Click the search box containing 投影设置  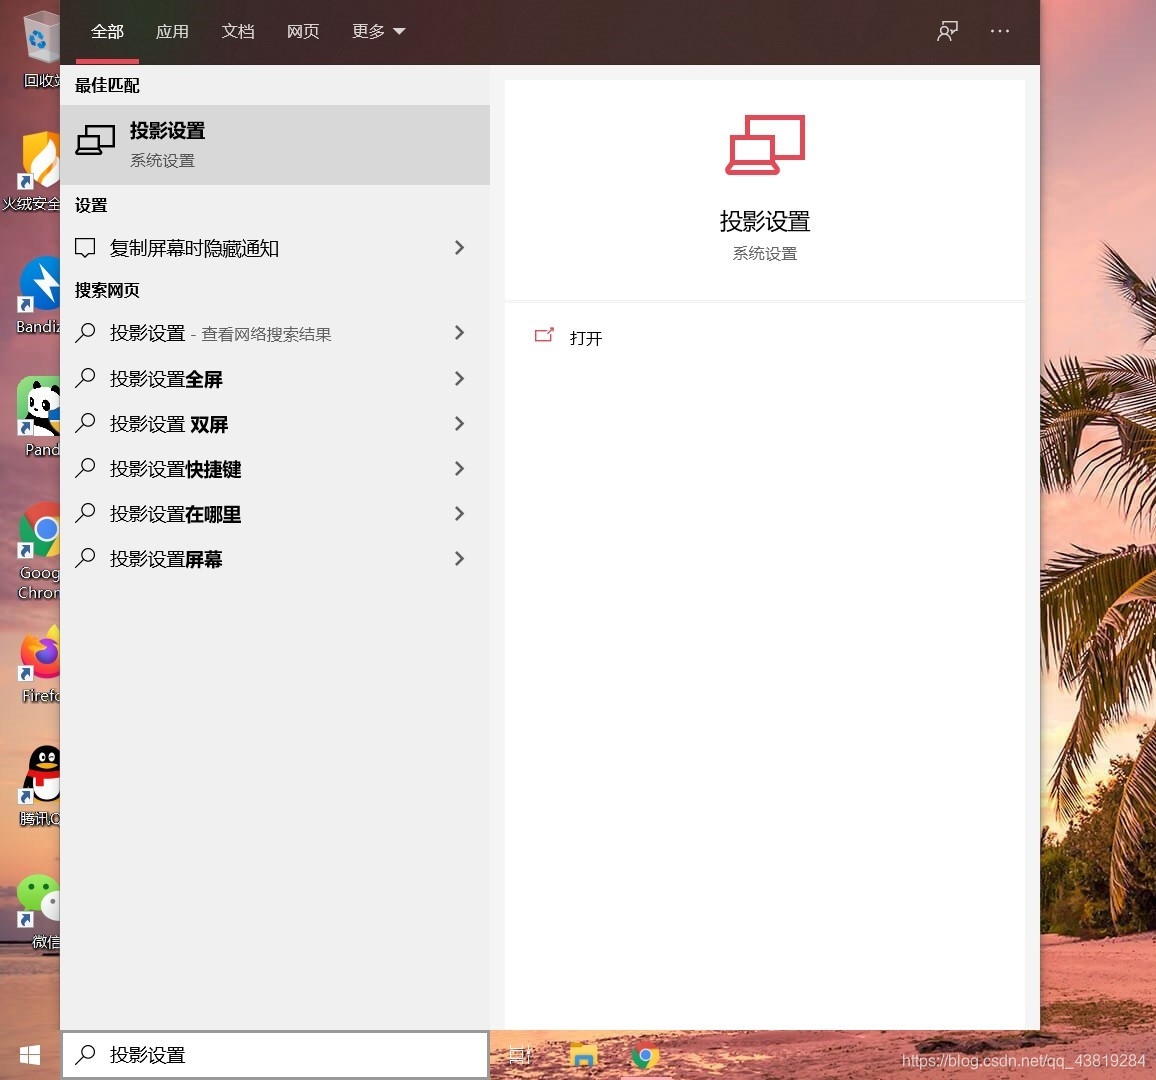coord(275,1055)
